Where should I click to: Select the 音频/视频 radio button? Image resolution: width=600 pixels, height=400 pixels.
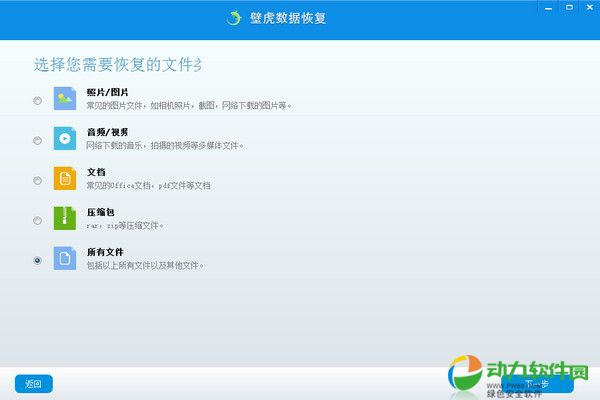coord(38,140)
